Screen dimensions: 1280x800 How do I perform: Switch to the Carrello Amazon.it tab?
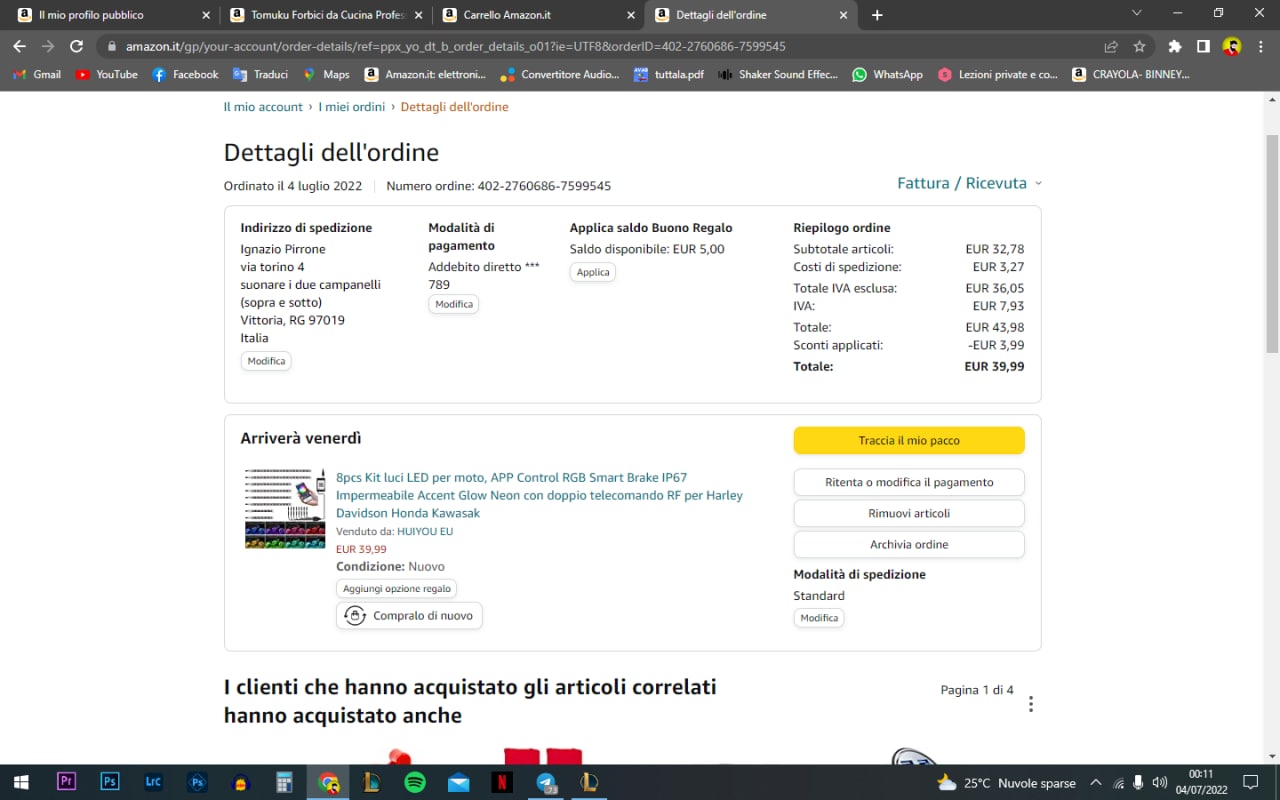(x=507, y=15)
